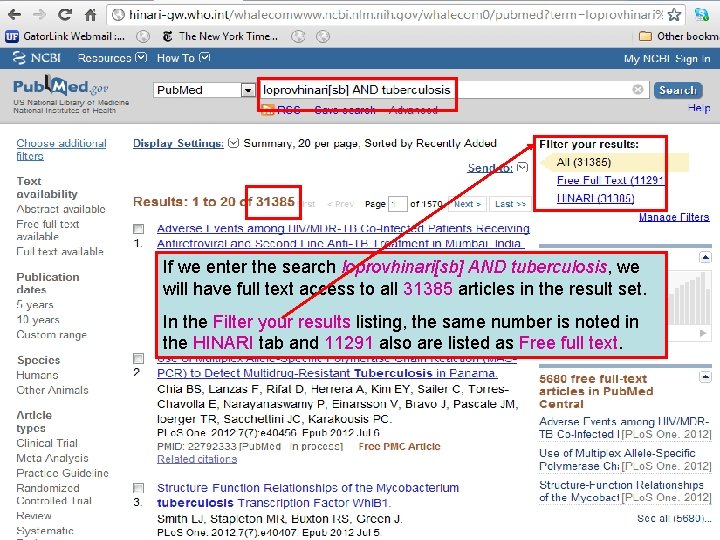Open the browser home page icon

90,15
